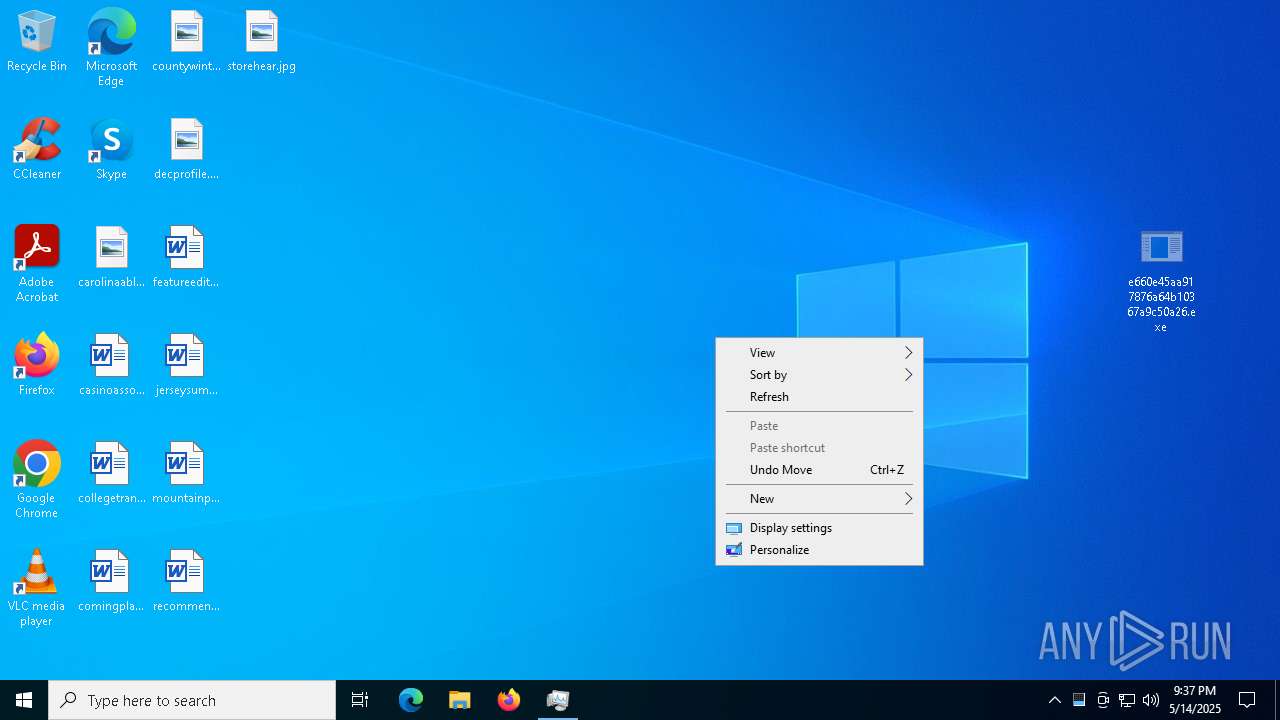The width and height of the screenshot is (1280, 720).
Task: Show hidden system tray icons
Action: point(1055,700)
